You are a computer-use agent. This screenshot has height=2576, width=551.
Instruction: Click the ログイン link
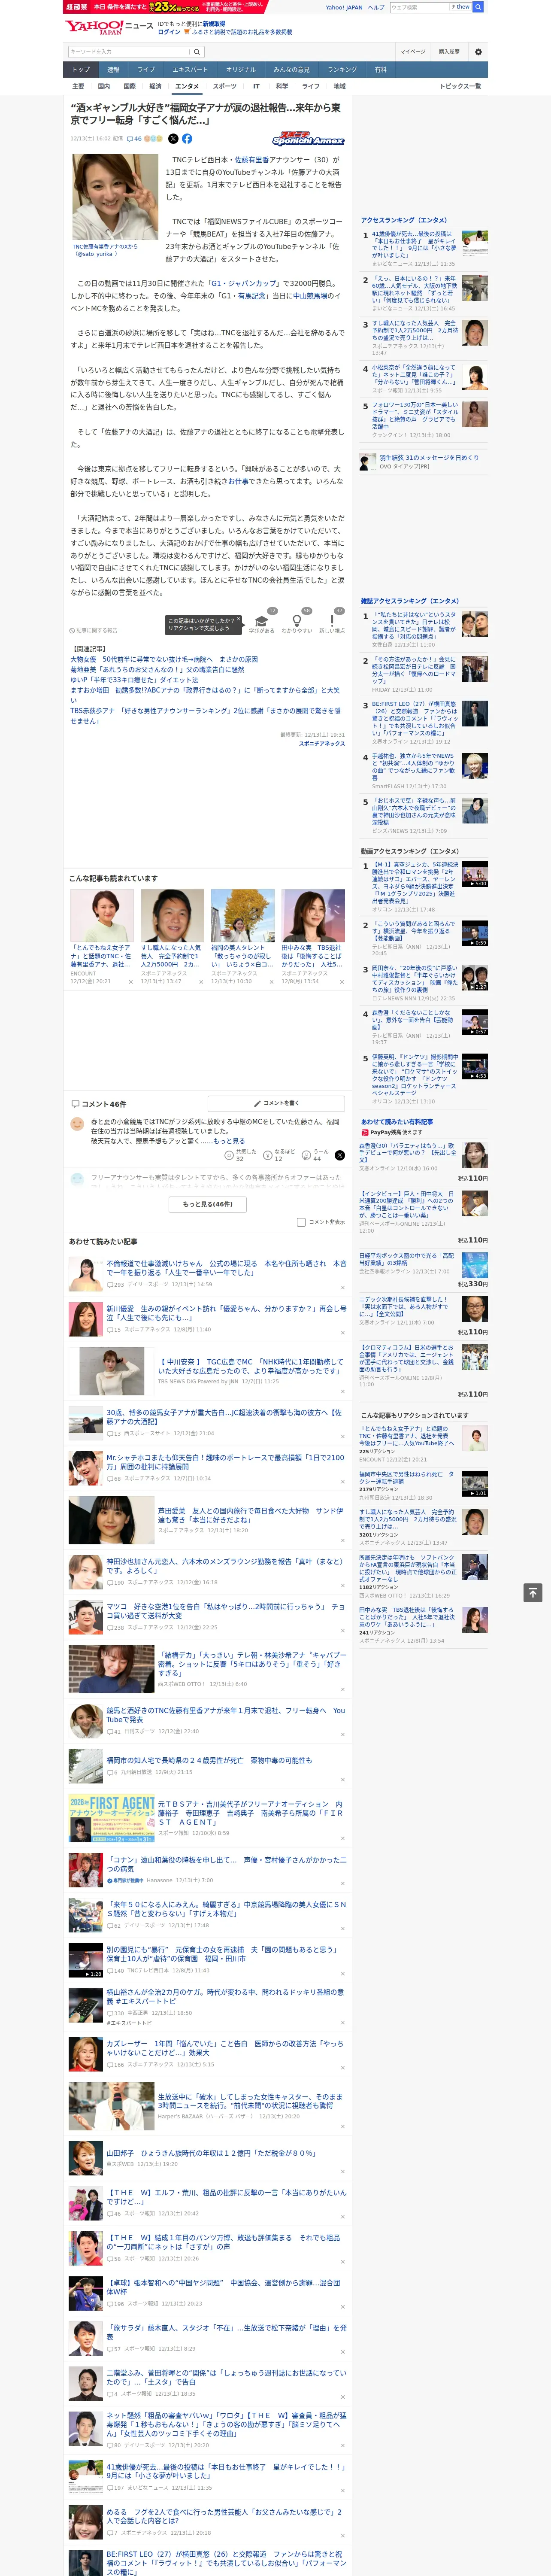169,32
